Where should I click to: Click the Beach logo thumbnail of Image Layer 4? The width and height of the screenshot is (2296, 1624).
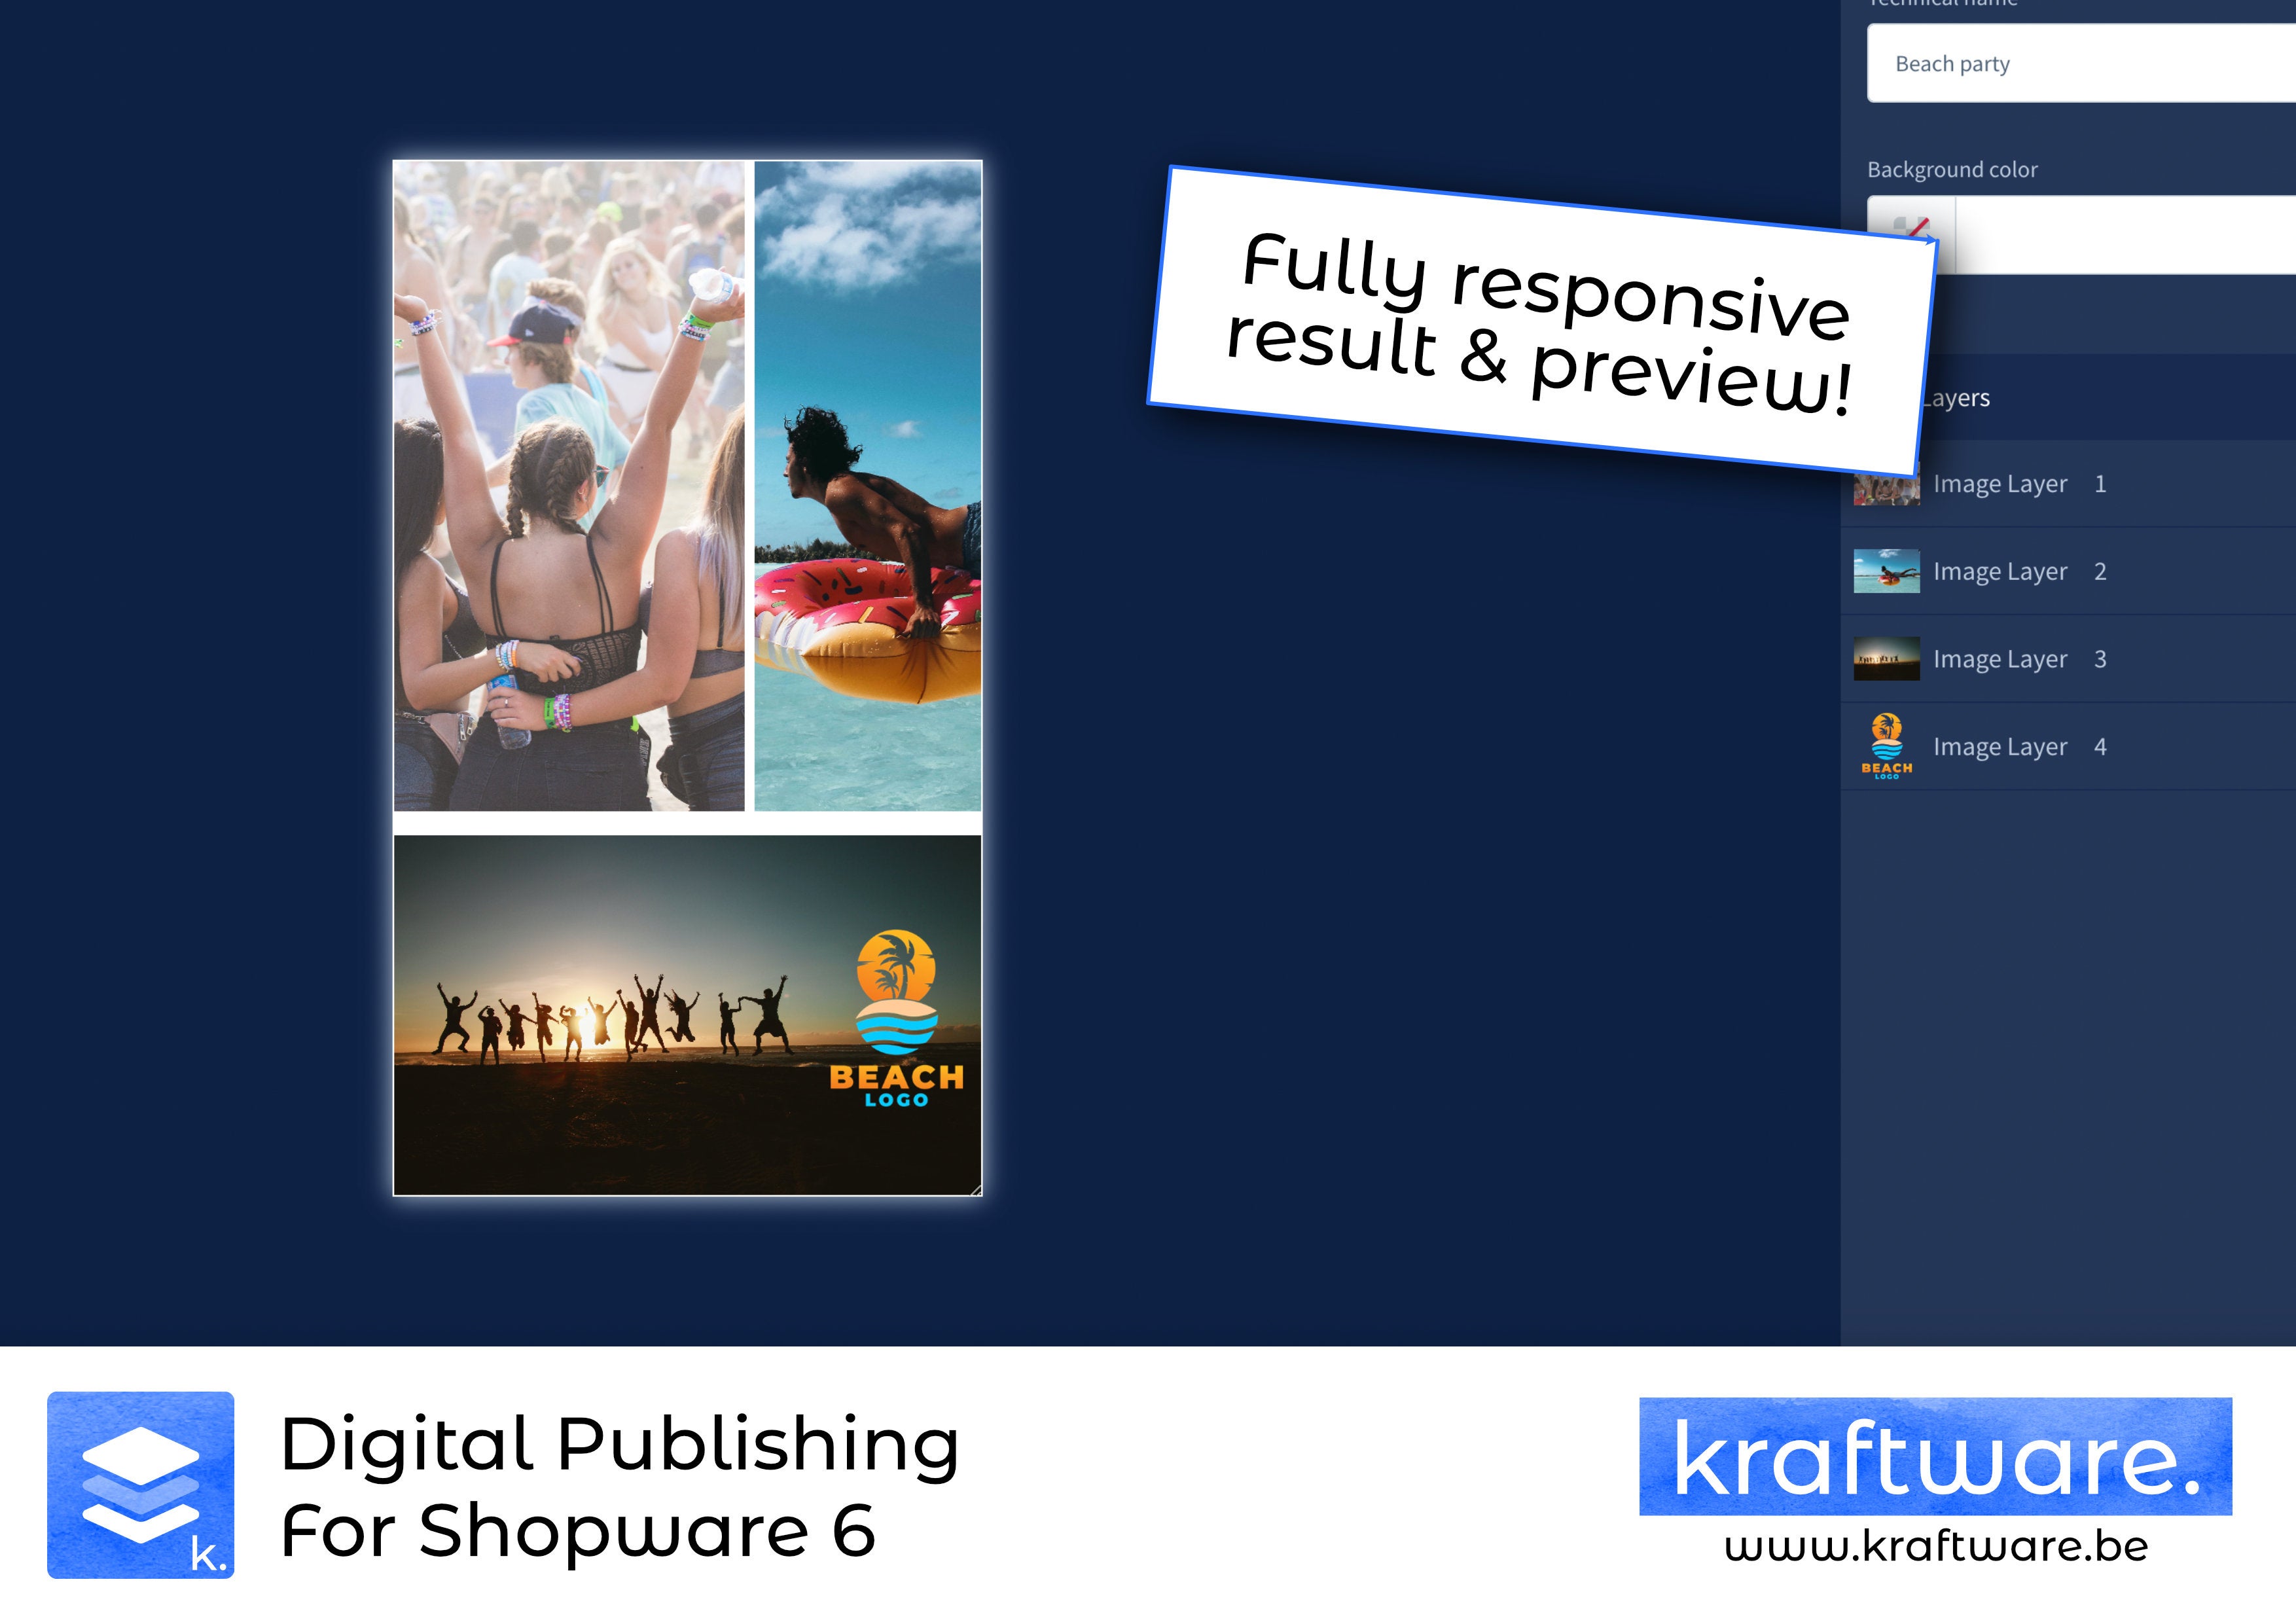point(1886,747)
